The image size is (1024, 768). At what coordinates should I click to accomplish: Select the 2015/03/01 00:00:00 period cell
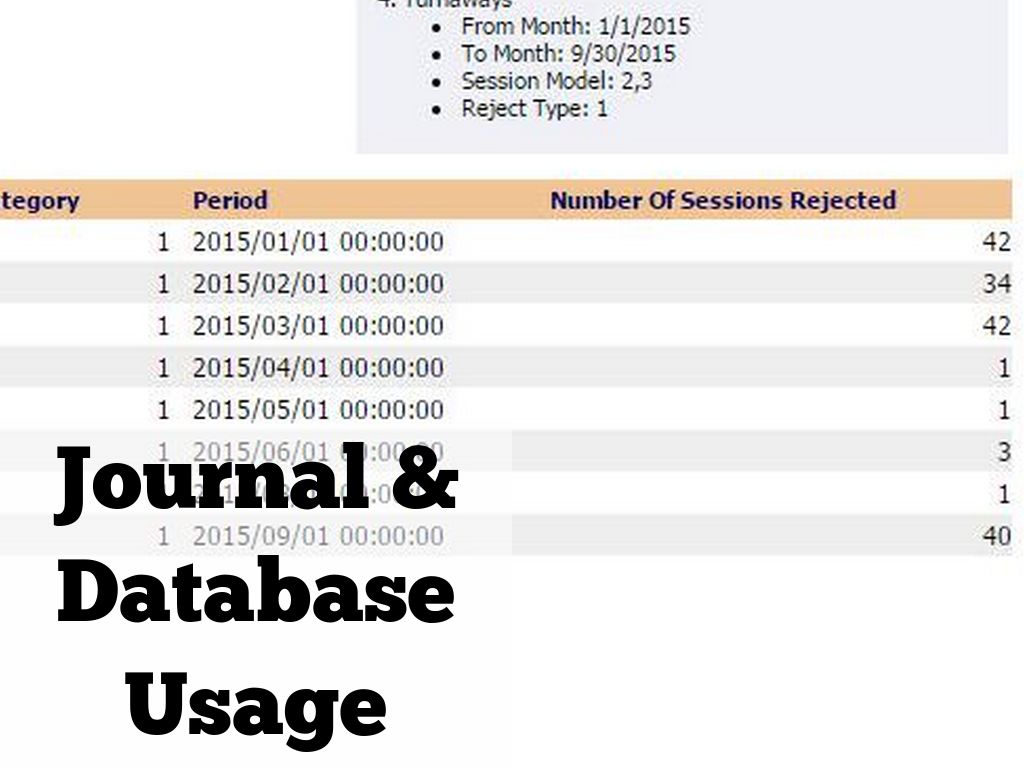(x=318, y=326)
